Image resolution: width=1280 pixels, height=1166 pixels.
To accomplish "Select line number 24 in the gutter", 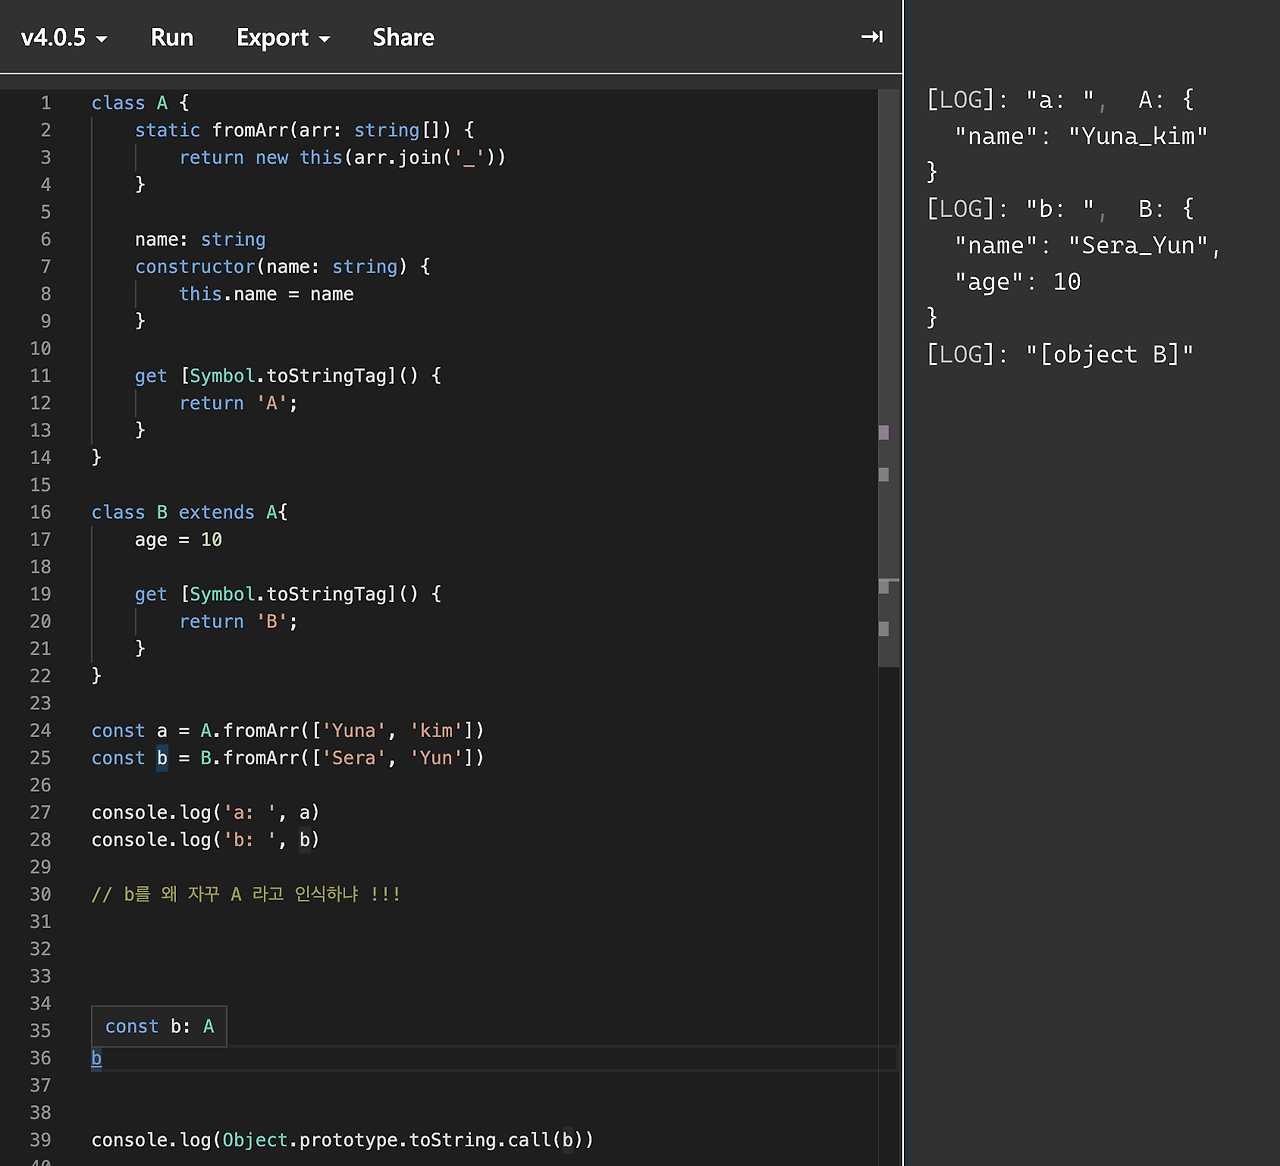I will point(40,730).
